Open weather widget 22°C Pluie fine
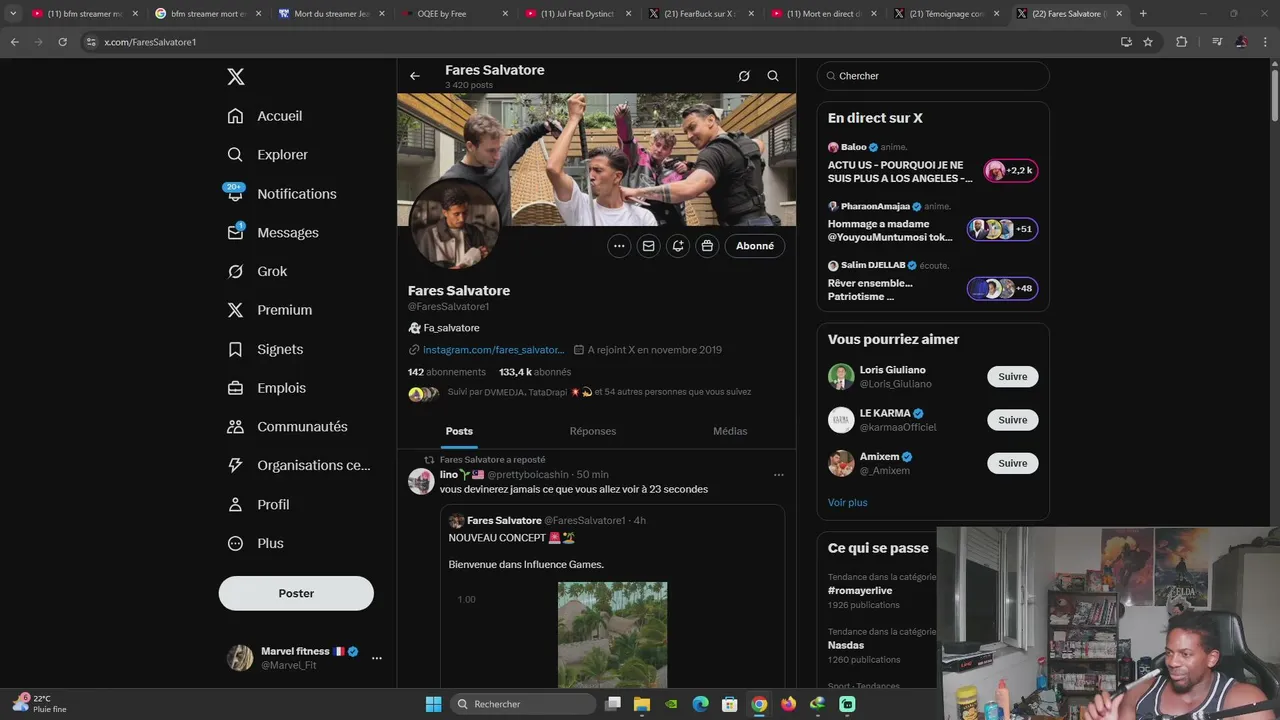 click(40, 704)
